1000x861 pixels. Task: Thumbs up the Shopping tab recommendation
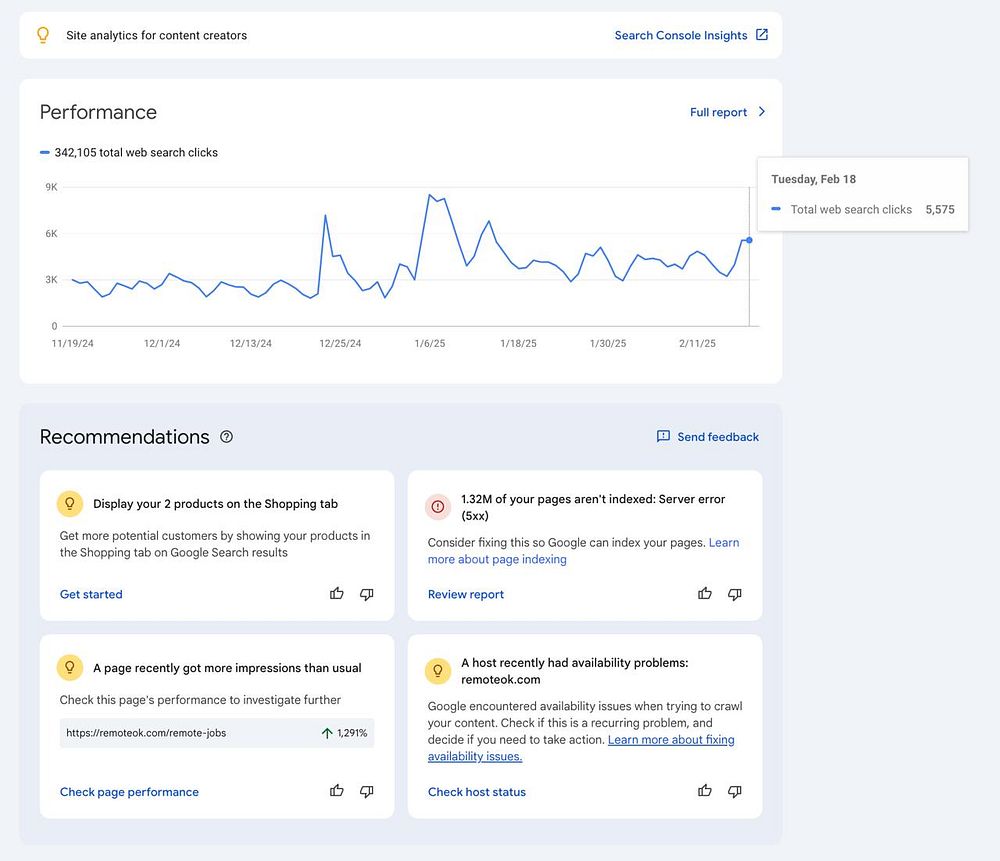tap(337, 594)
